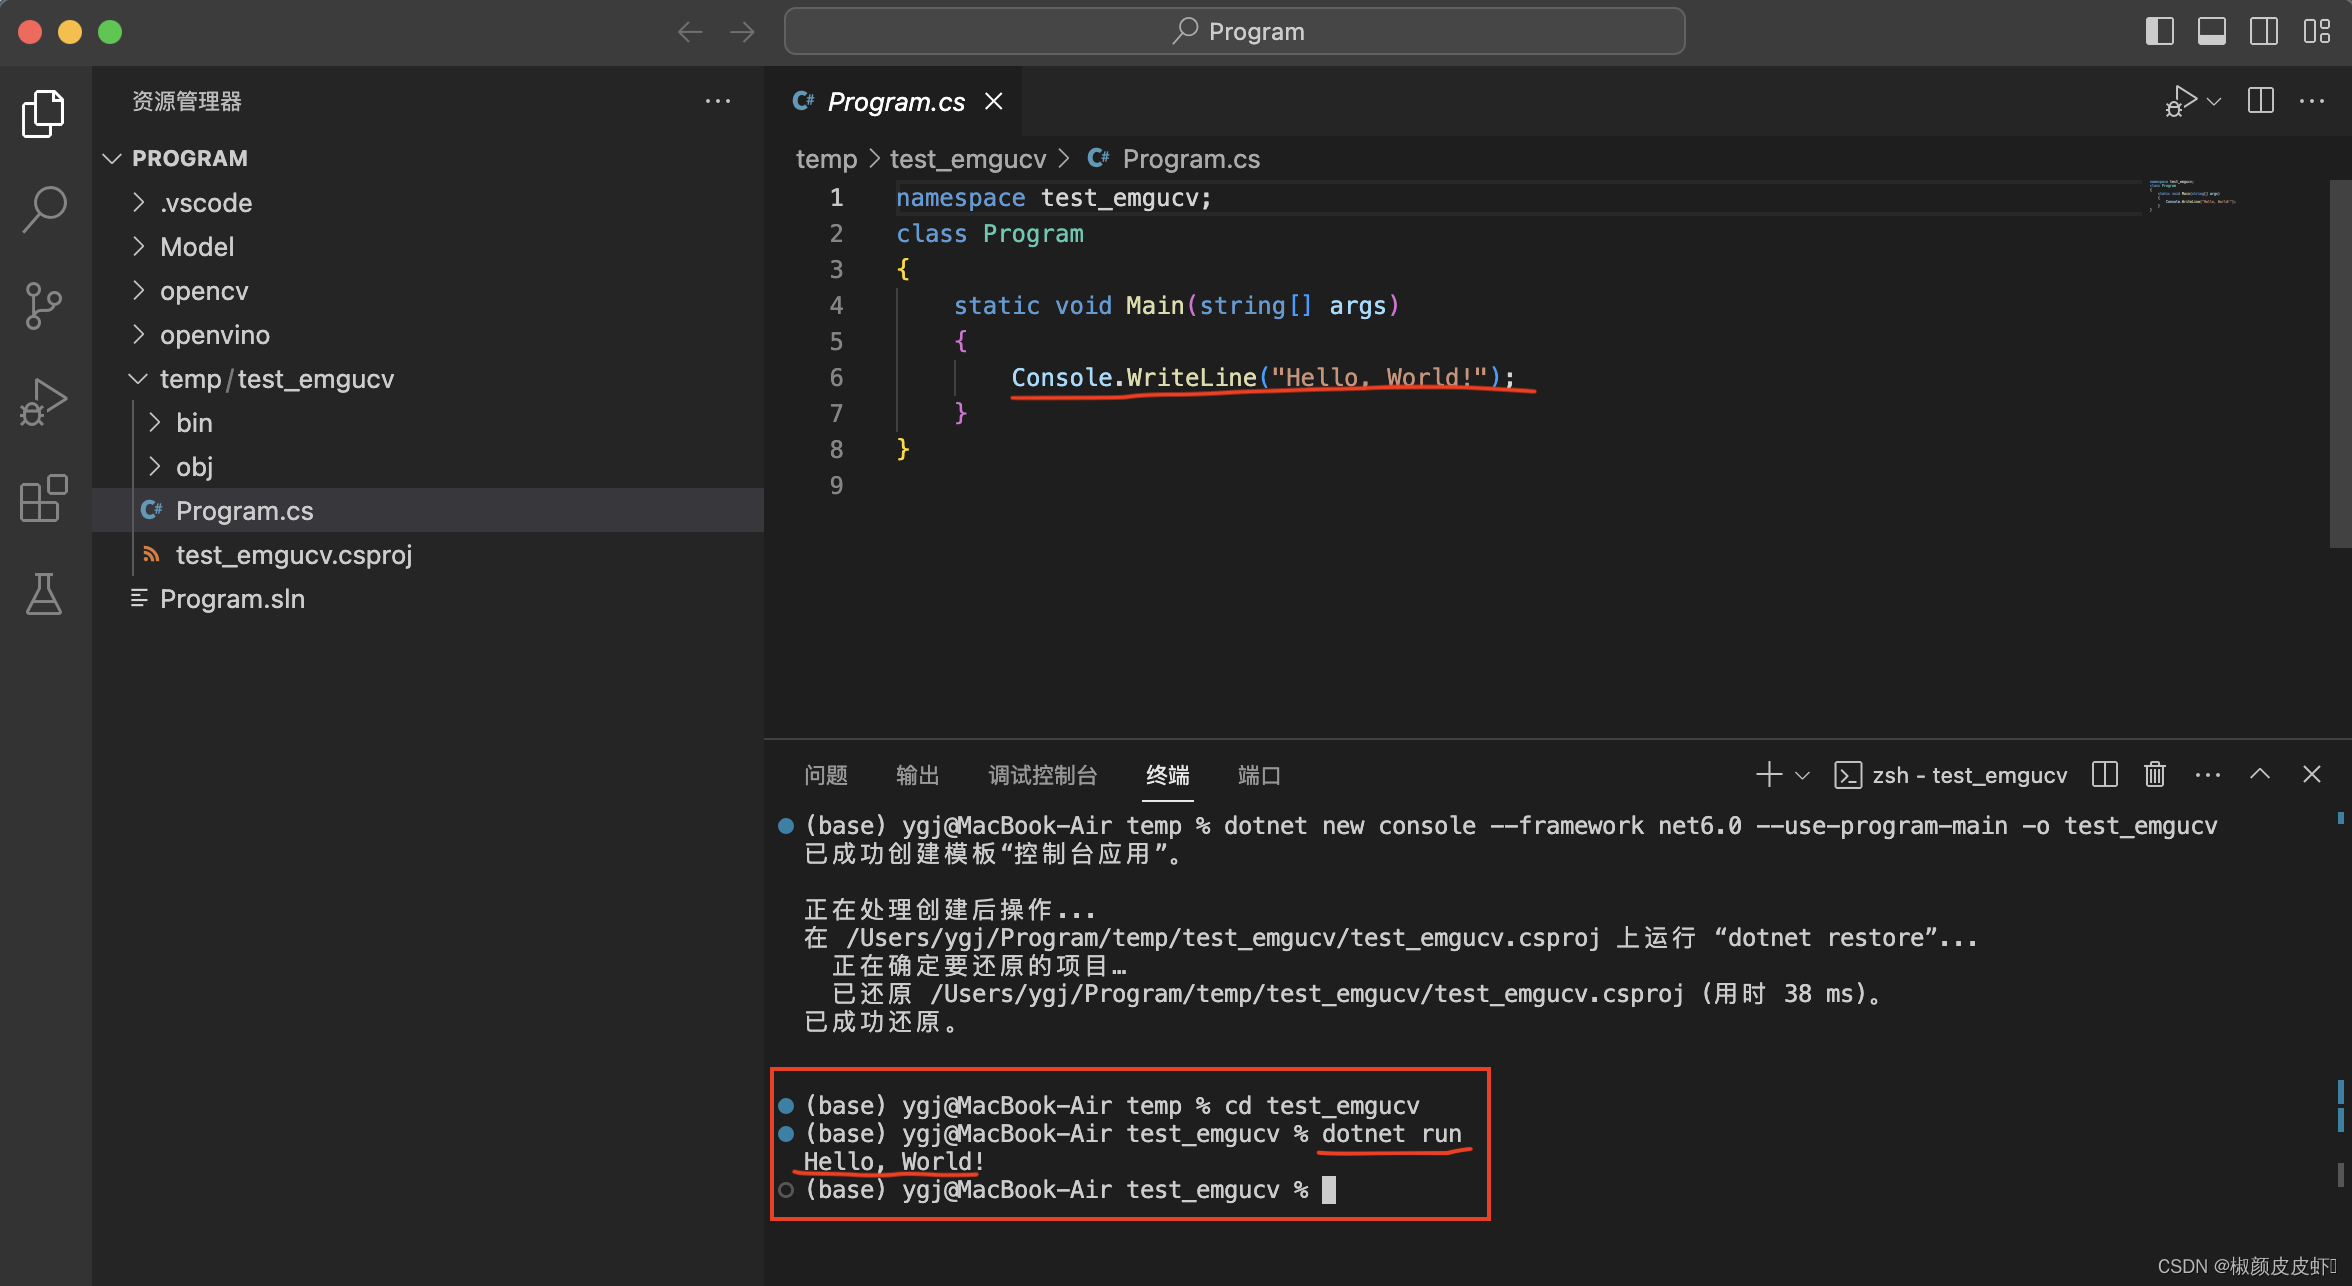This screenshot has height=1286, width=2352.
Task: Open test_emgucv.csproj file
Action: [293, 555]
